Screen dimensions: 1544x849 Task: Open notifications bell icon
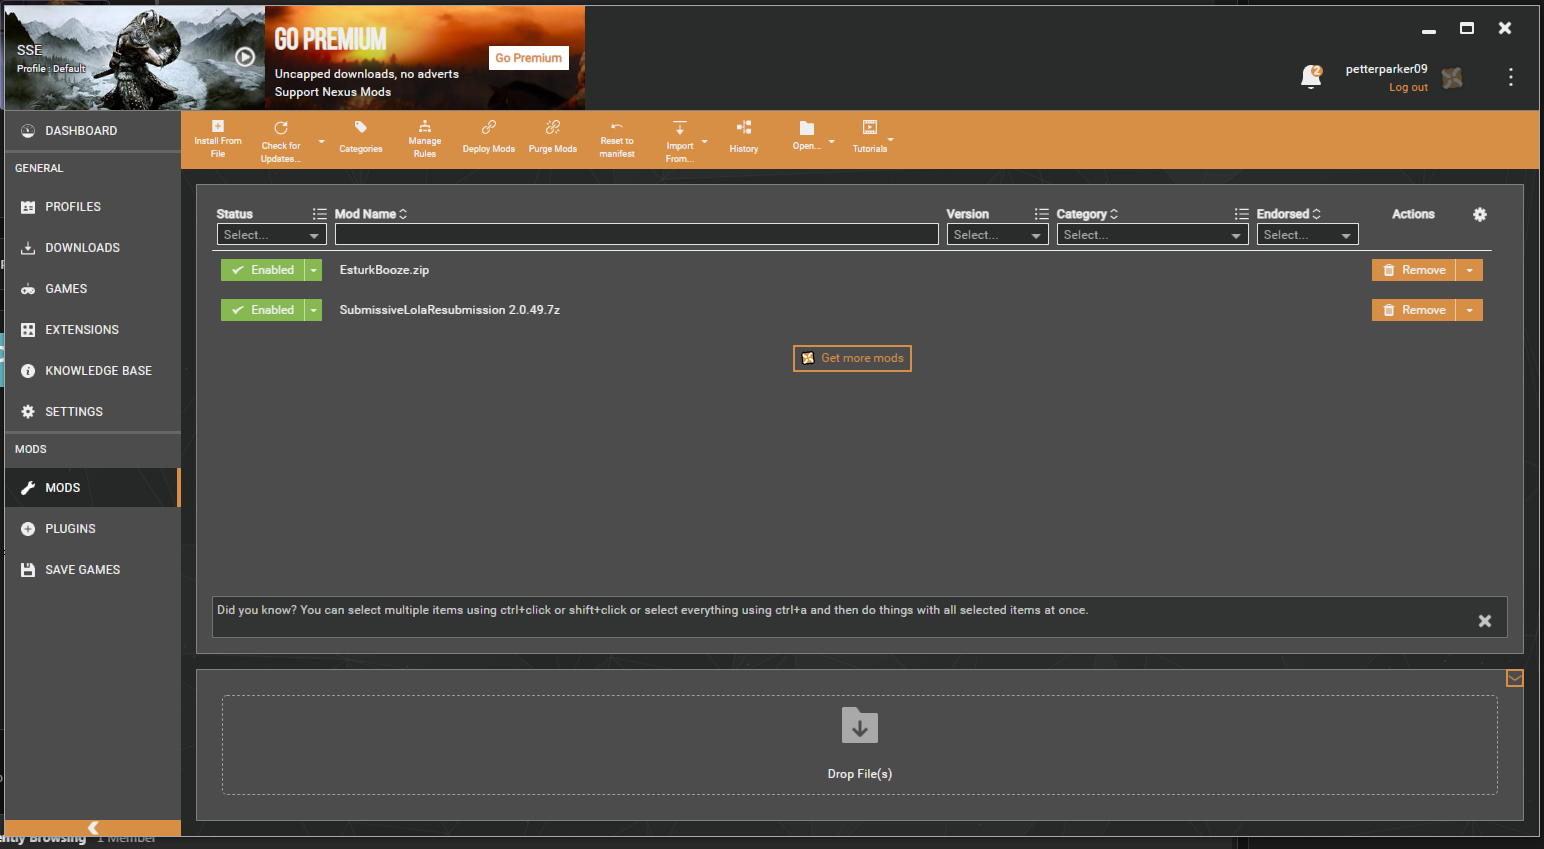tap(1311, 77)
